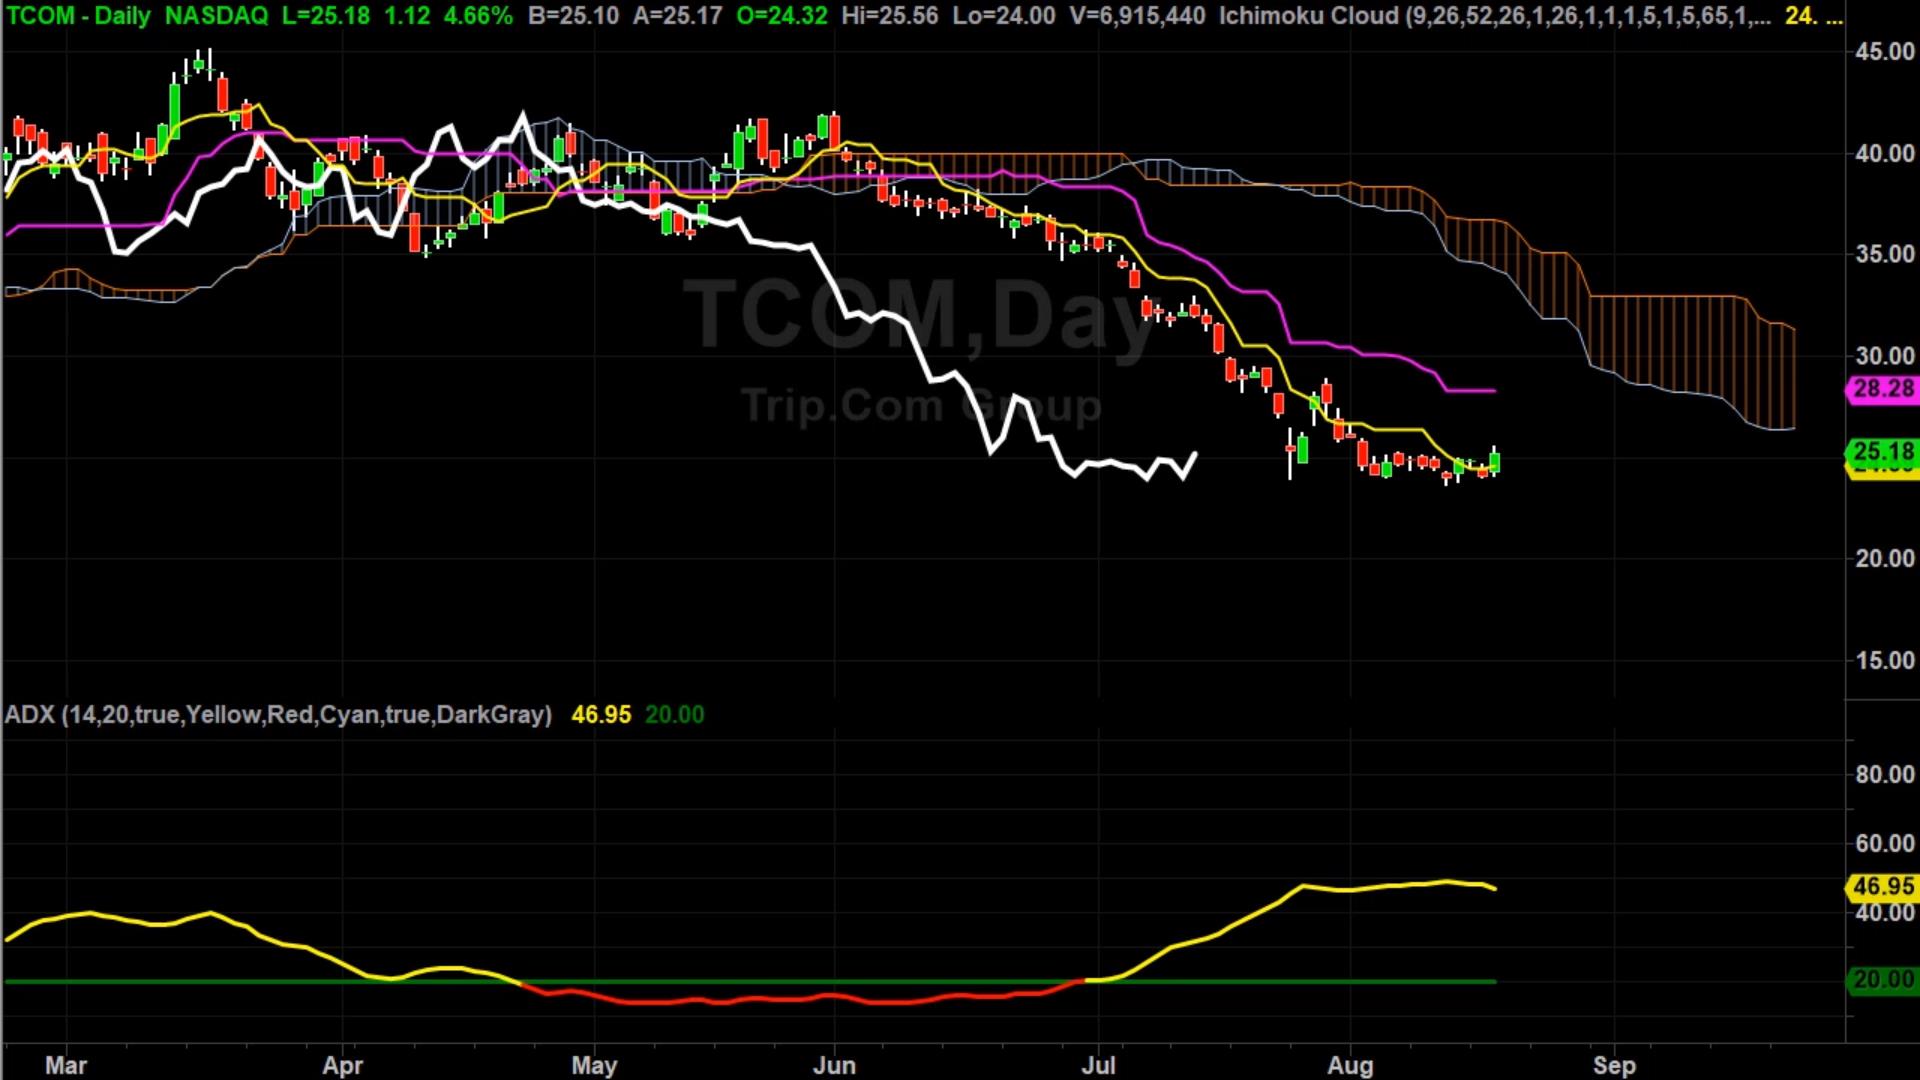
Task: Click the V=6,915,440 volume readout
Action: (x=1137, y=16)
